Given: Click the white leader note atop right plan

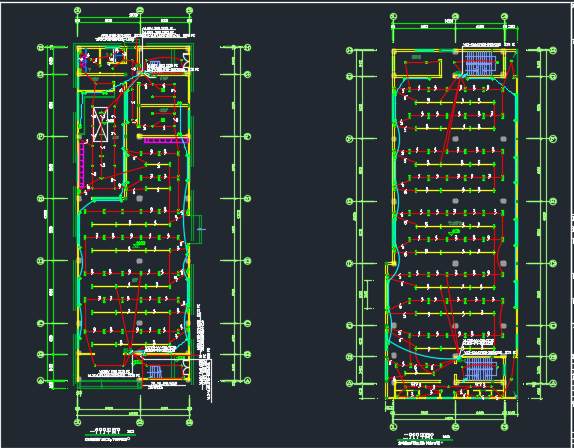Looking at the screenshot, I should 489,45.
